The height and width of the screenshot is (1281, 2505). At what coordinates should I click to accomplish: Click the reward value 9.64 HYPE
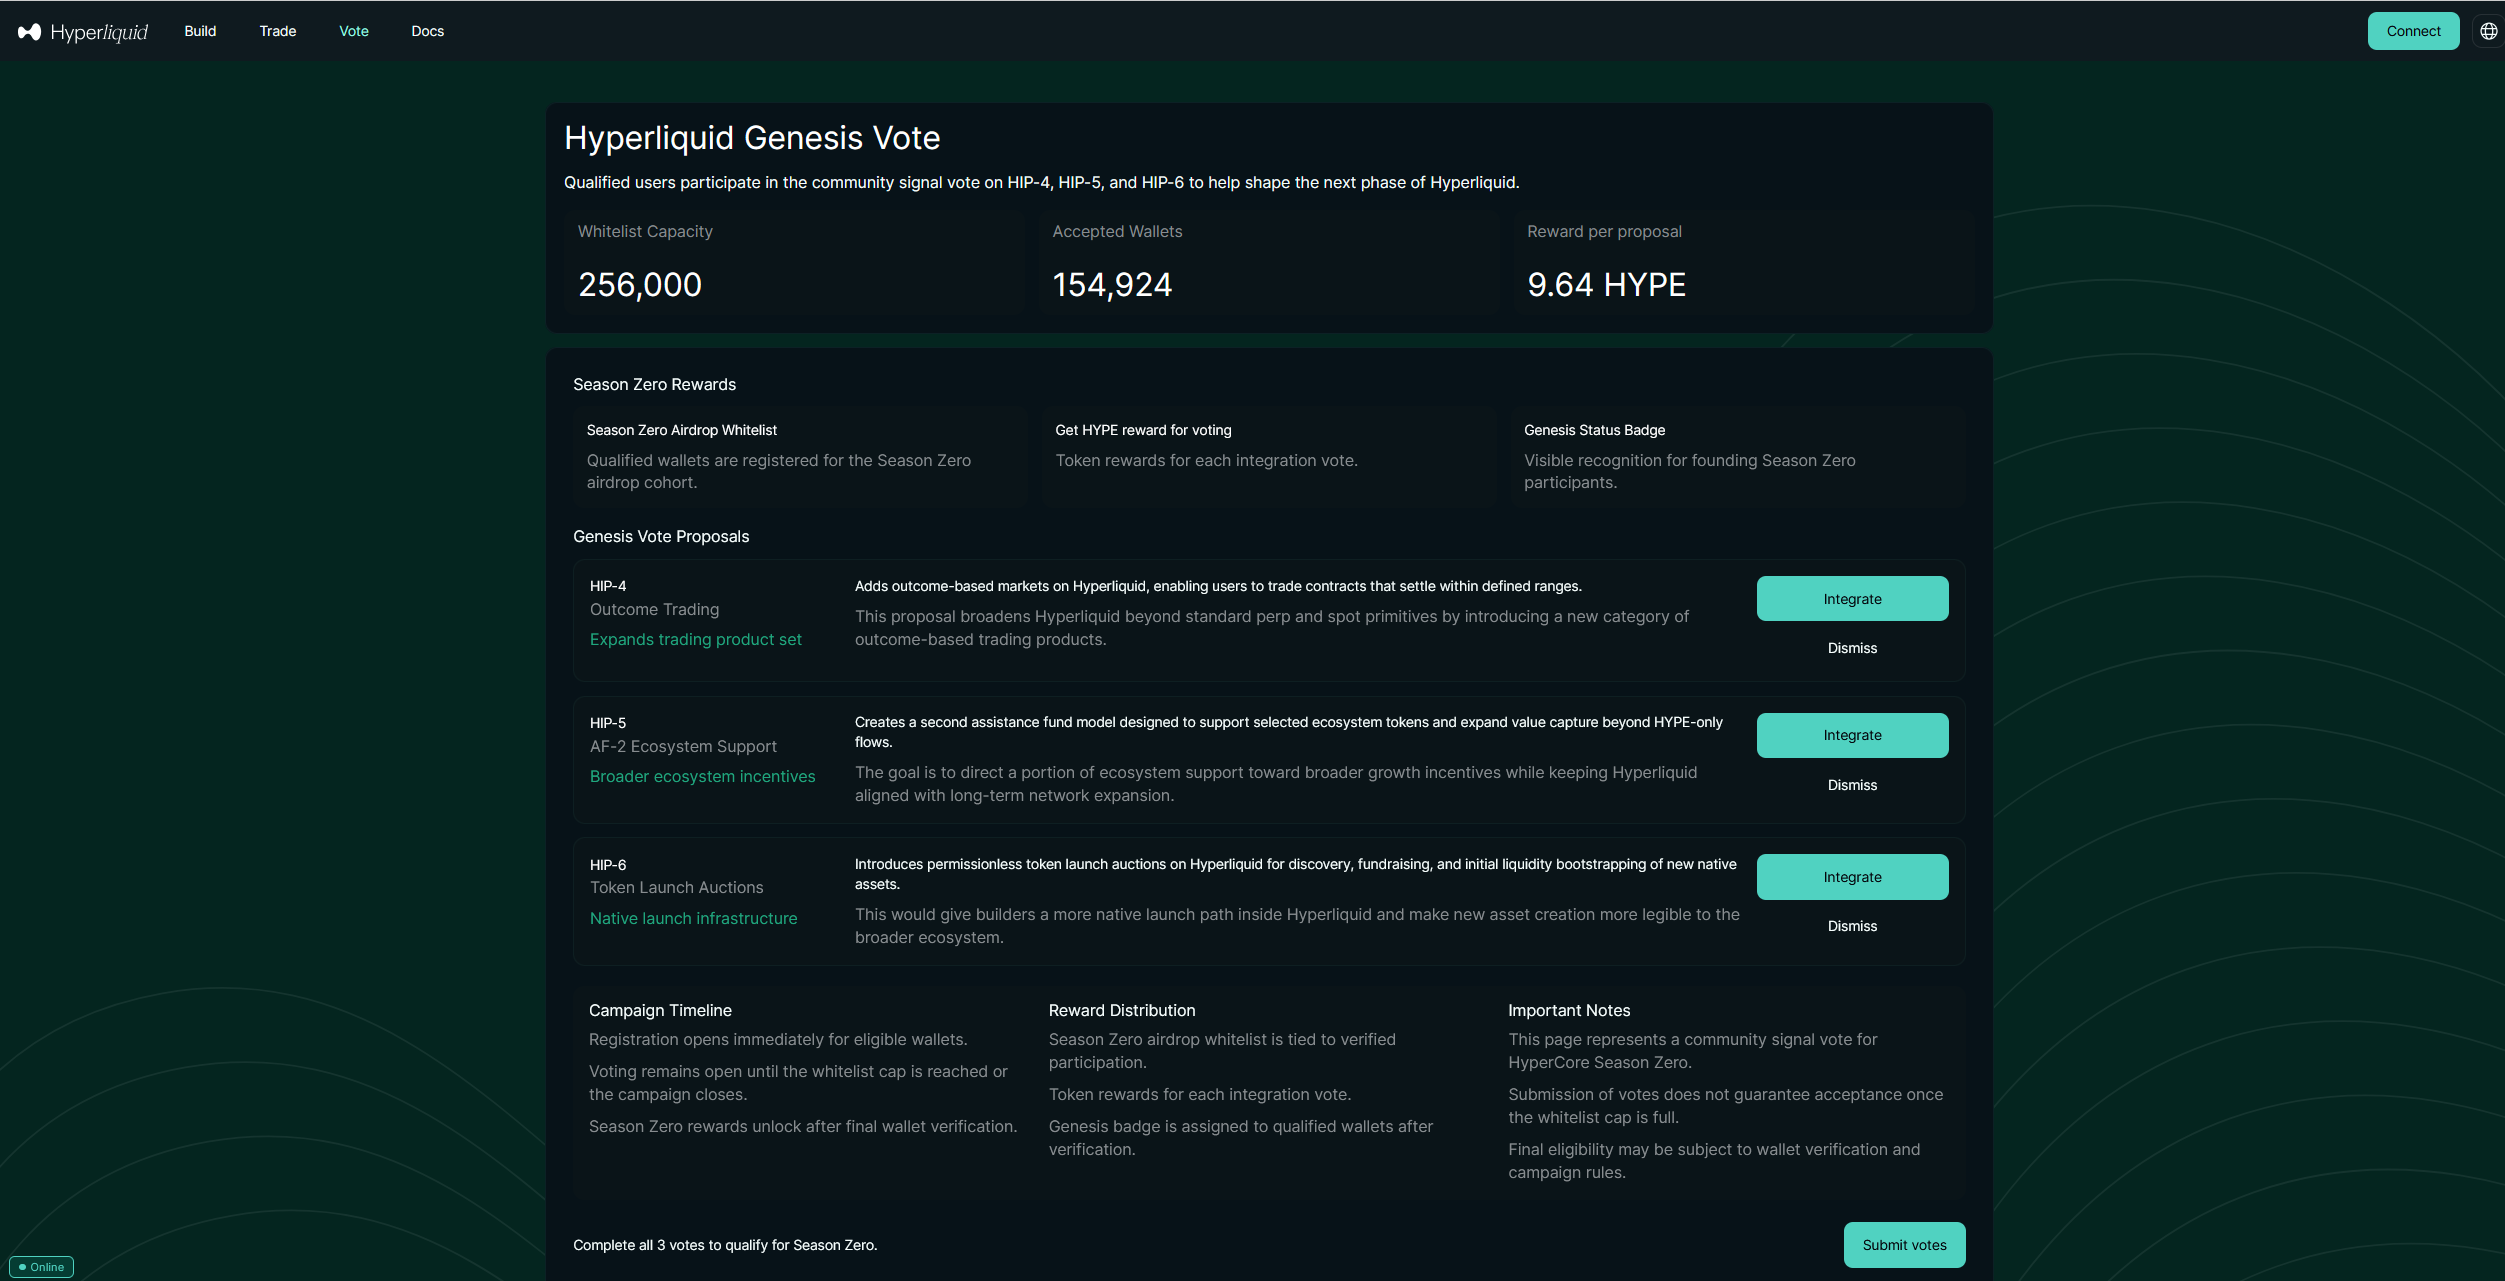click(x=1606, y=285)
